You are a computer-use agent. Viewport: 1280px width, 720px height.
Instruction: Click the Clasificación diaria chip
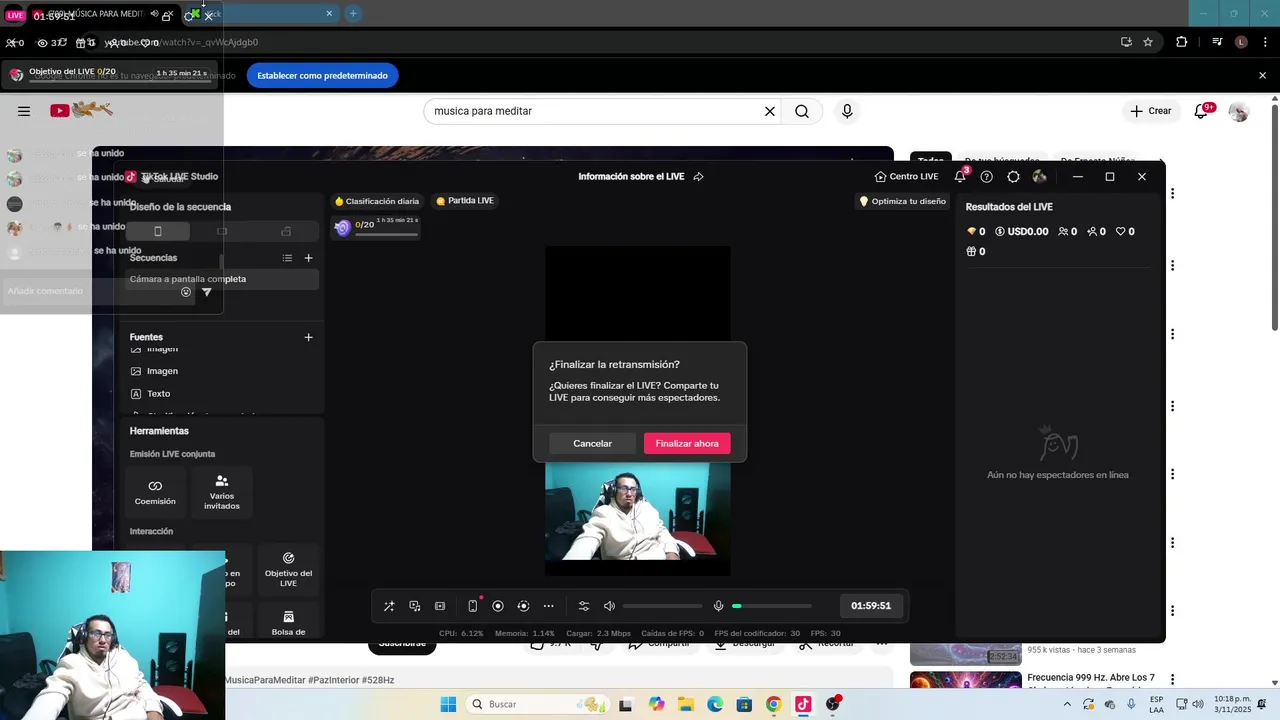(x=377, y=201)
